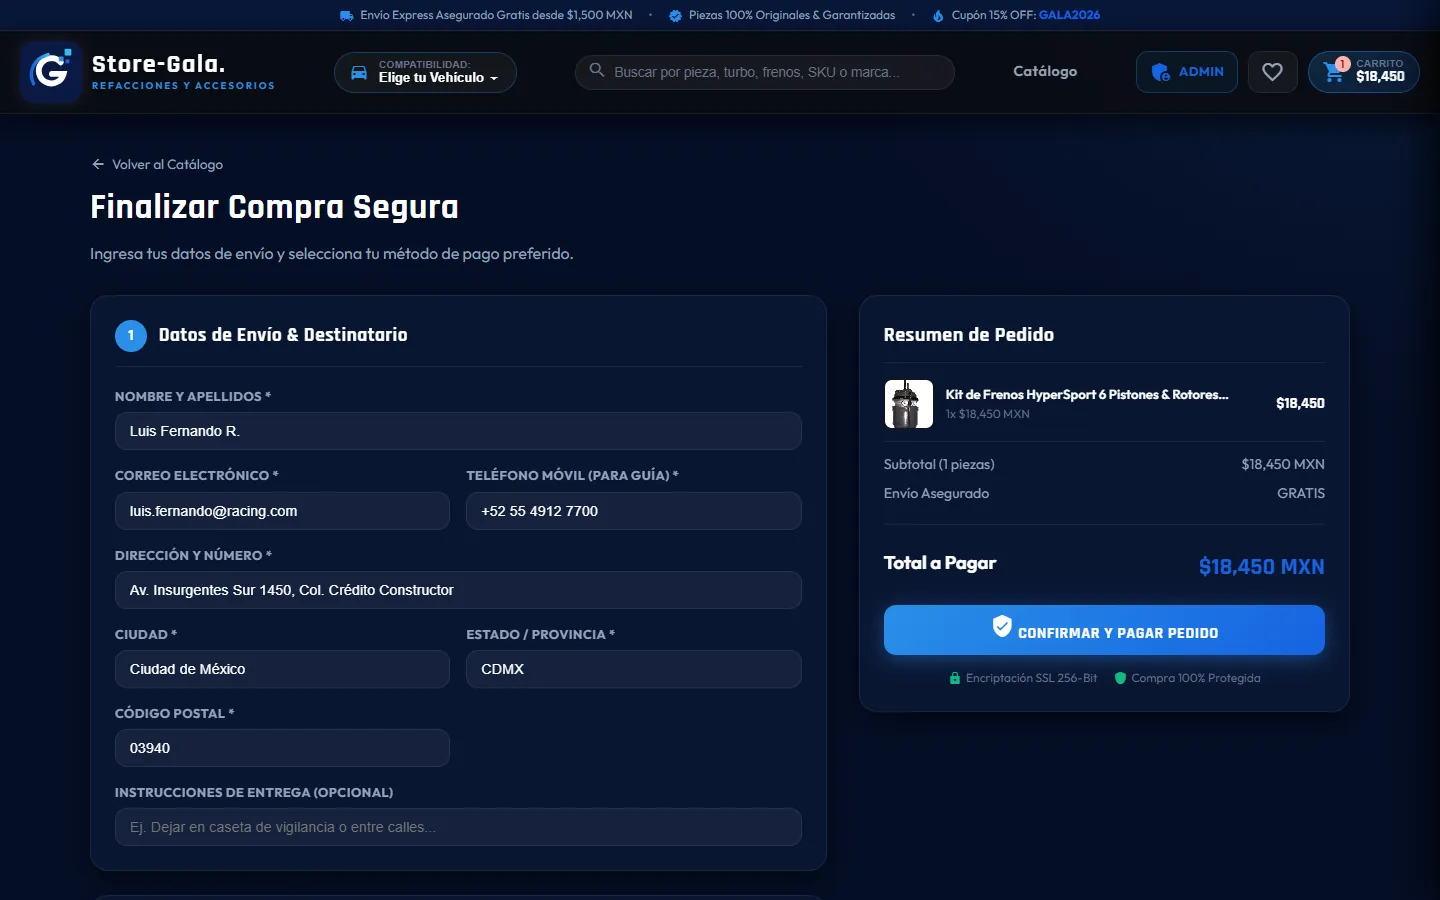Click the Envío Asegurado GRATIS value
Viewport: 1440px width, 900px height.
[x=1301, y=493]
